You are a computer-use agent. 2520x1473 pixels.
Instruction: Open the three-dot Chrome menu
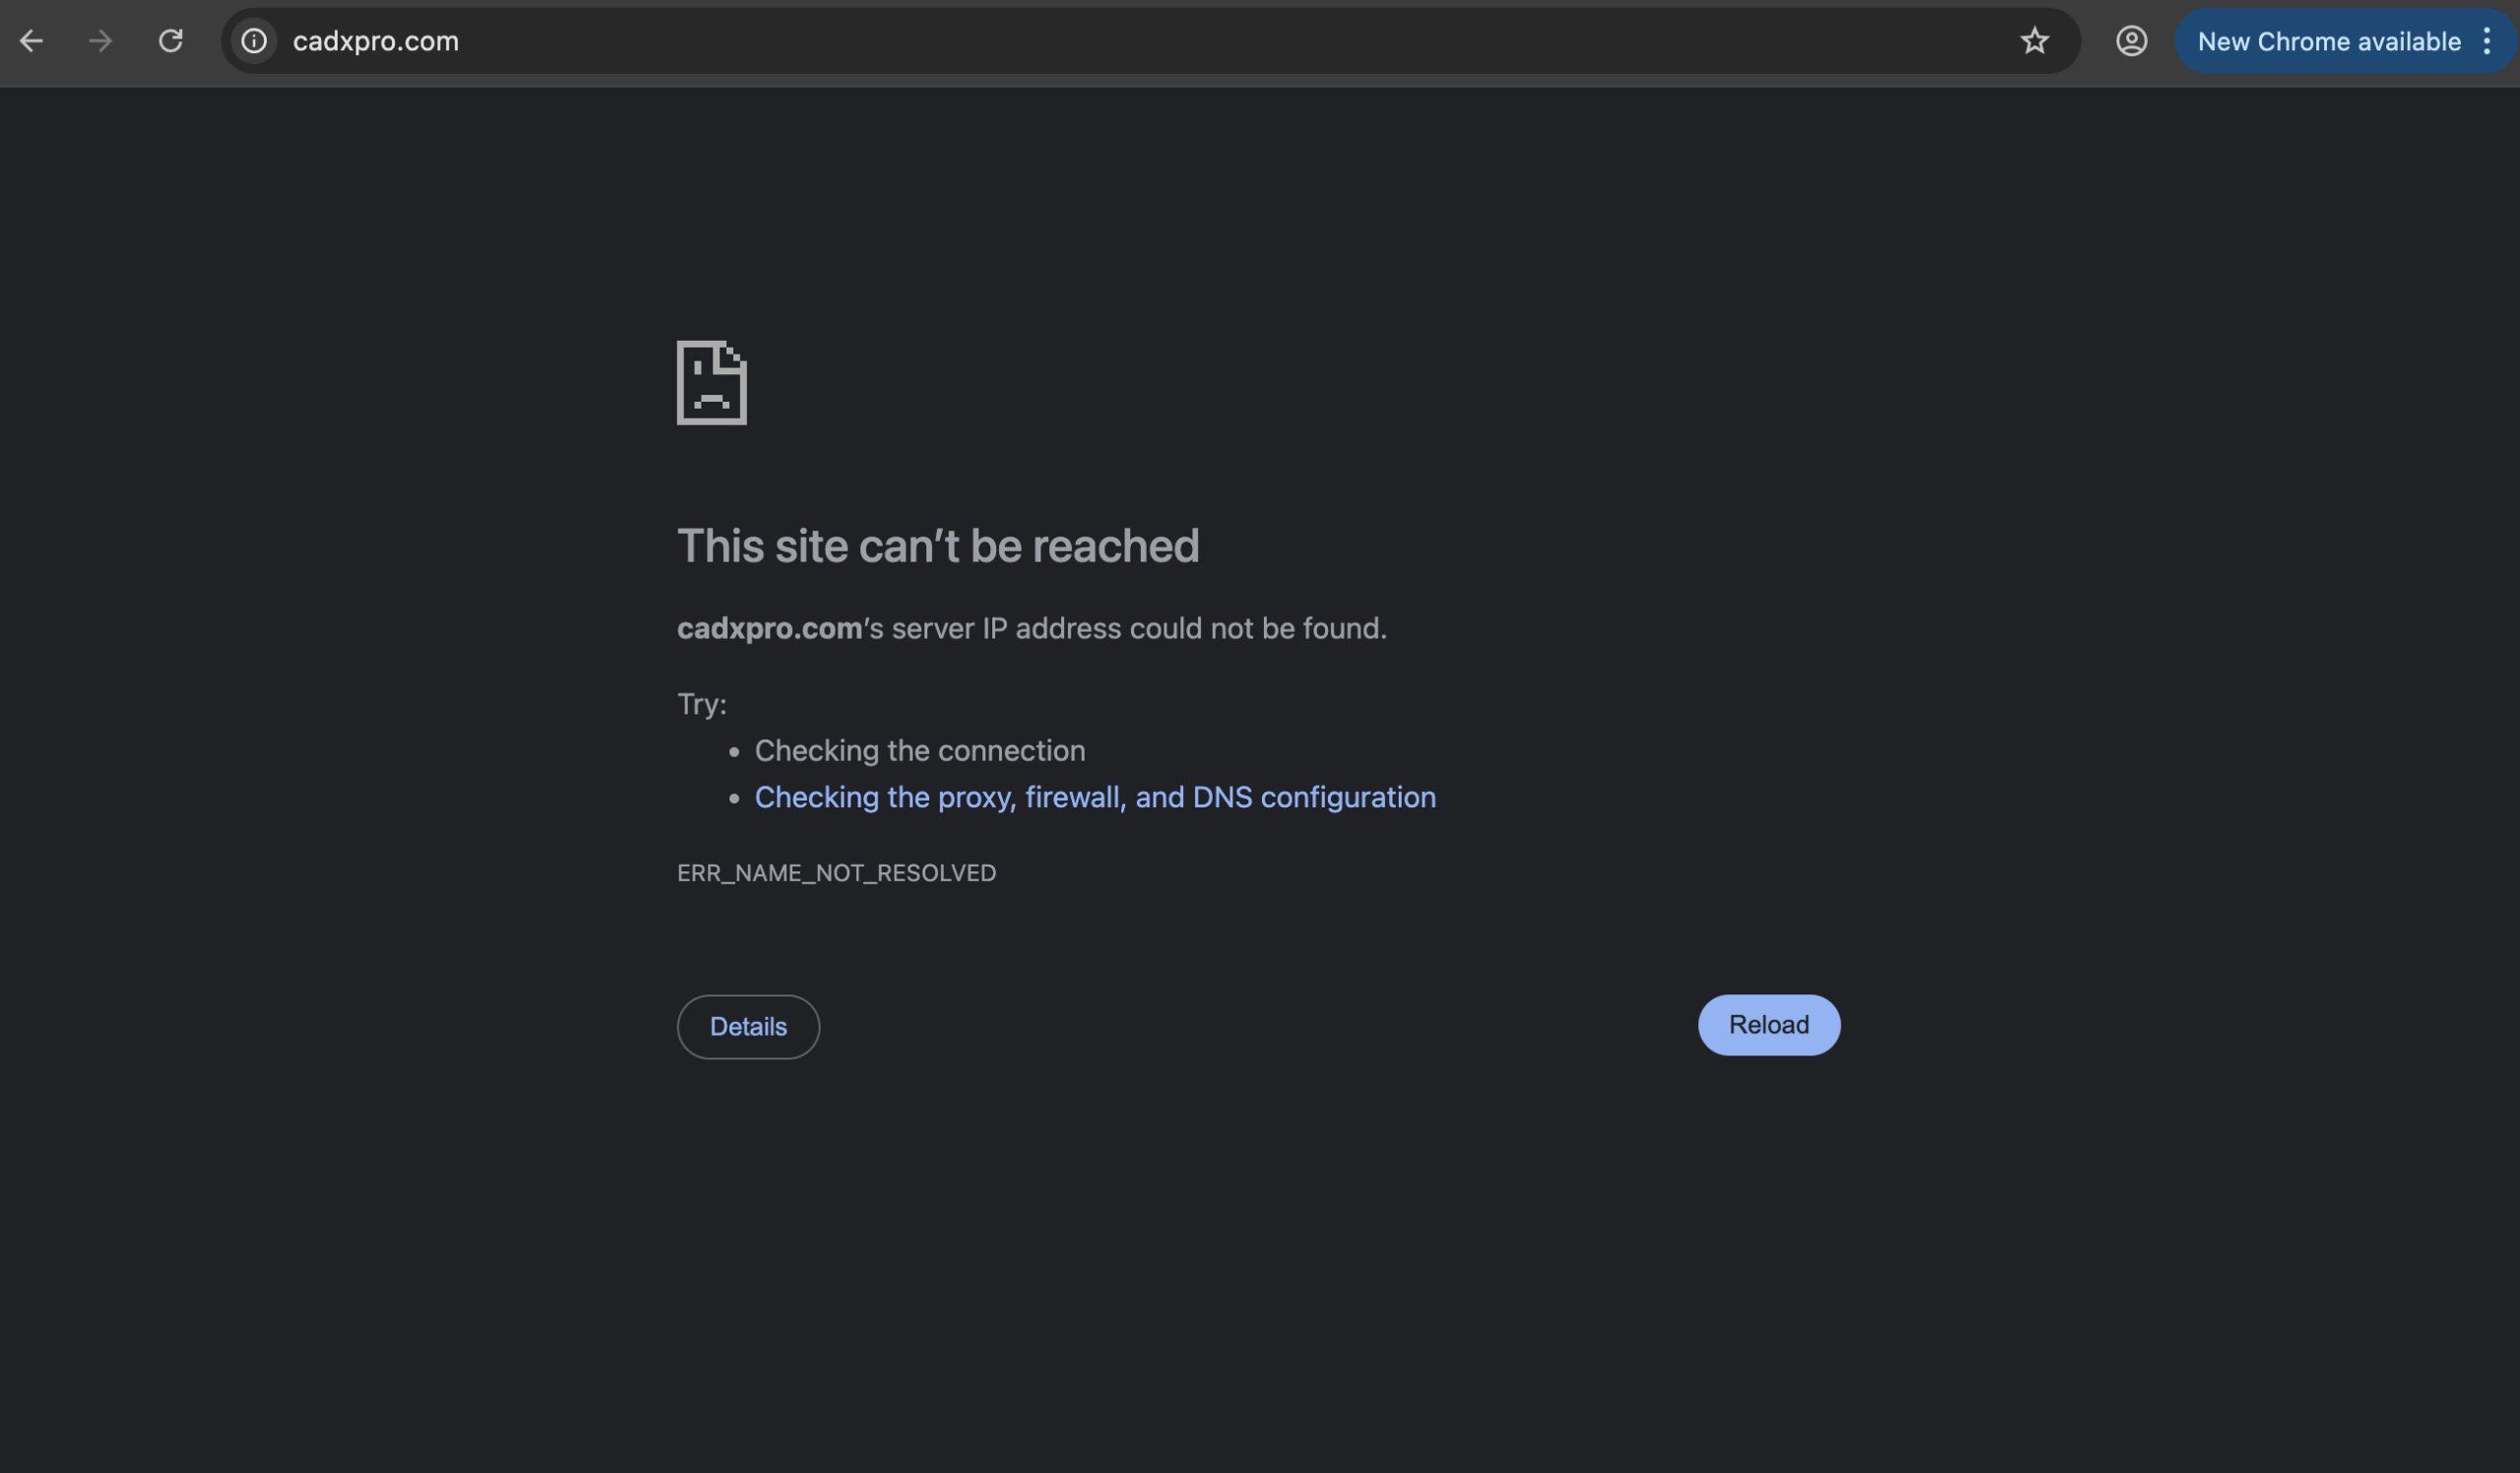click(2487, 41)
